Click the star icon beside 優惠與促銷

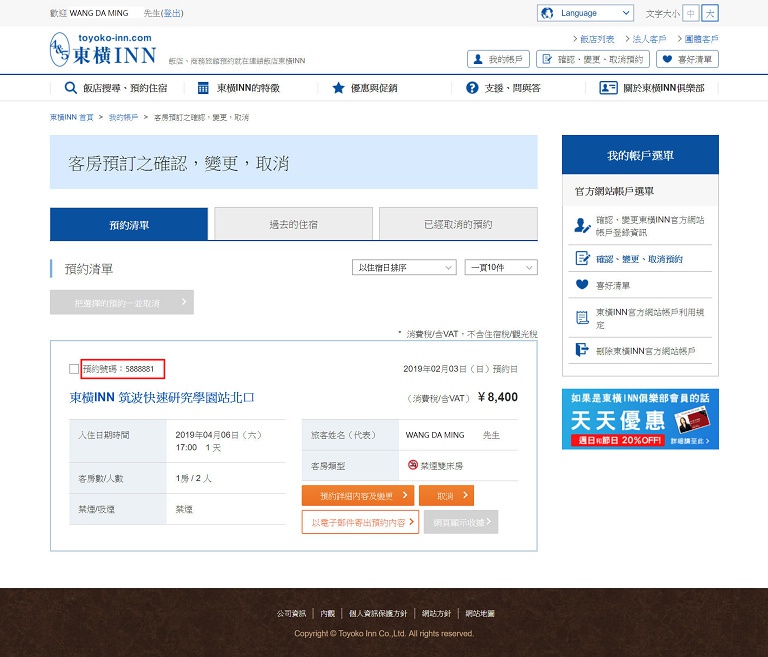[x=338, y=88]
